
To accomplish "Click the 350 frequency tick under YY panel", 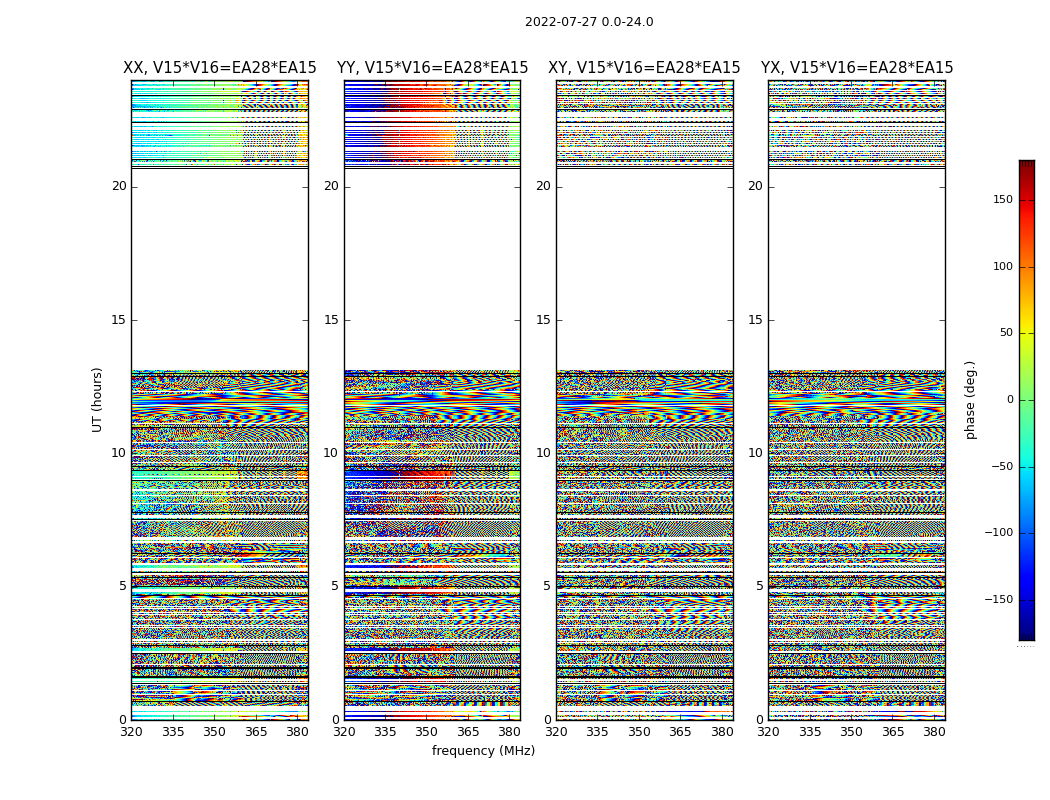I will (x=427, y=732).
